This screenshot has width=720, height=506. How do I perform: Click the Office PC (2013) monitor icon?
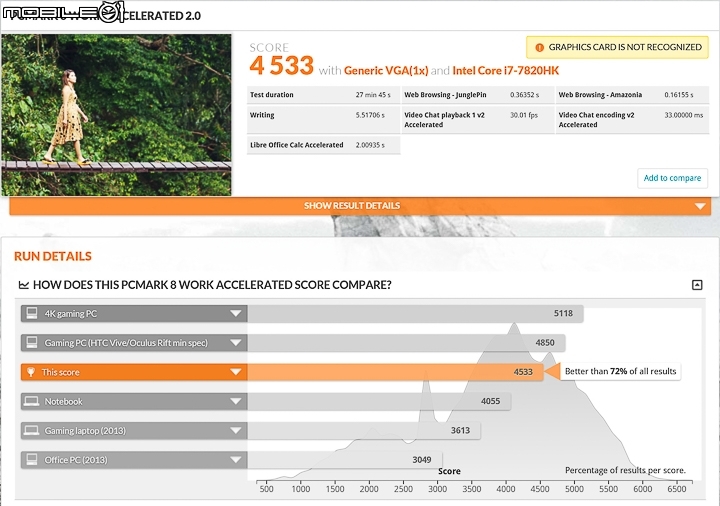[x=32, y=460]
